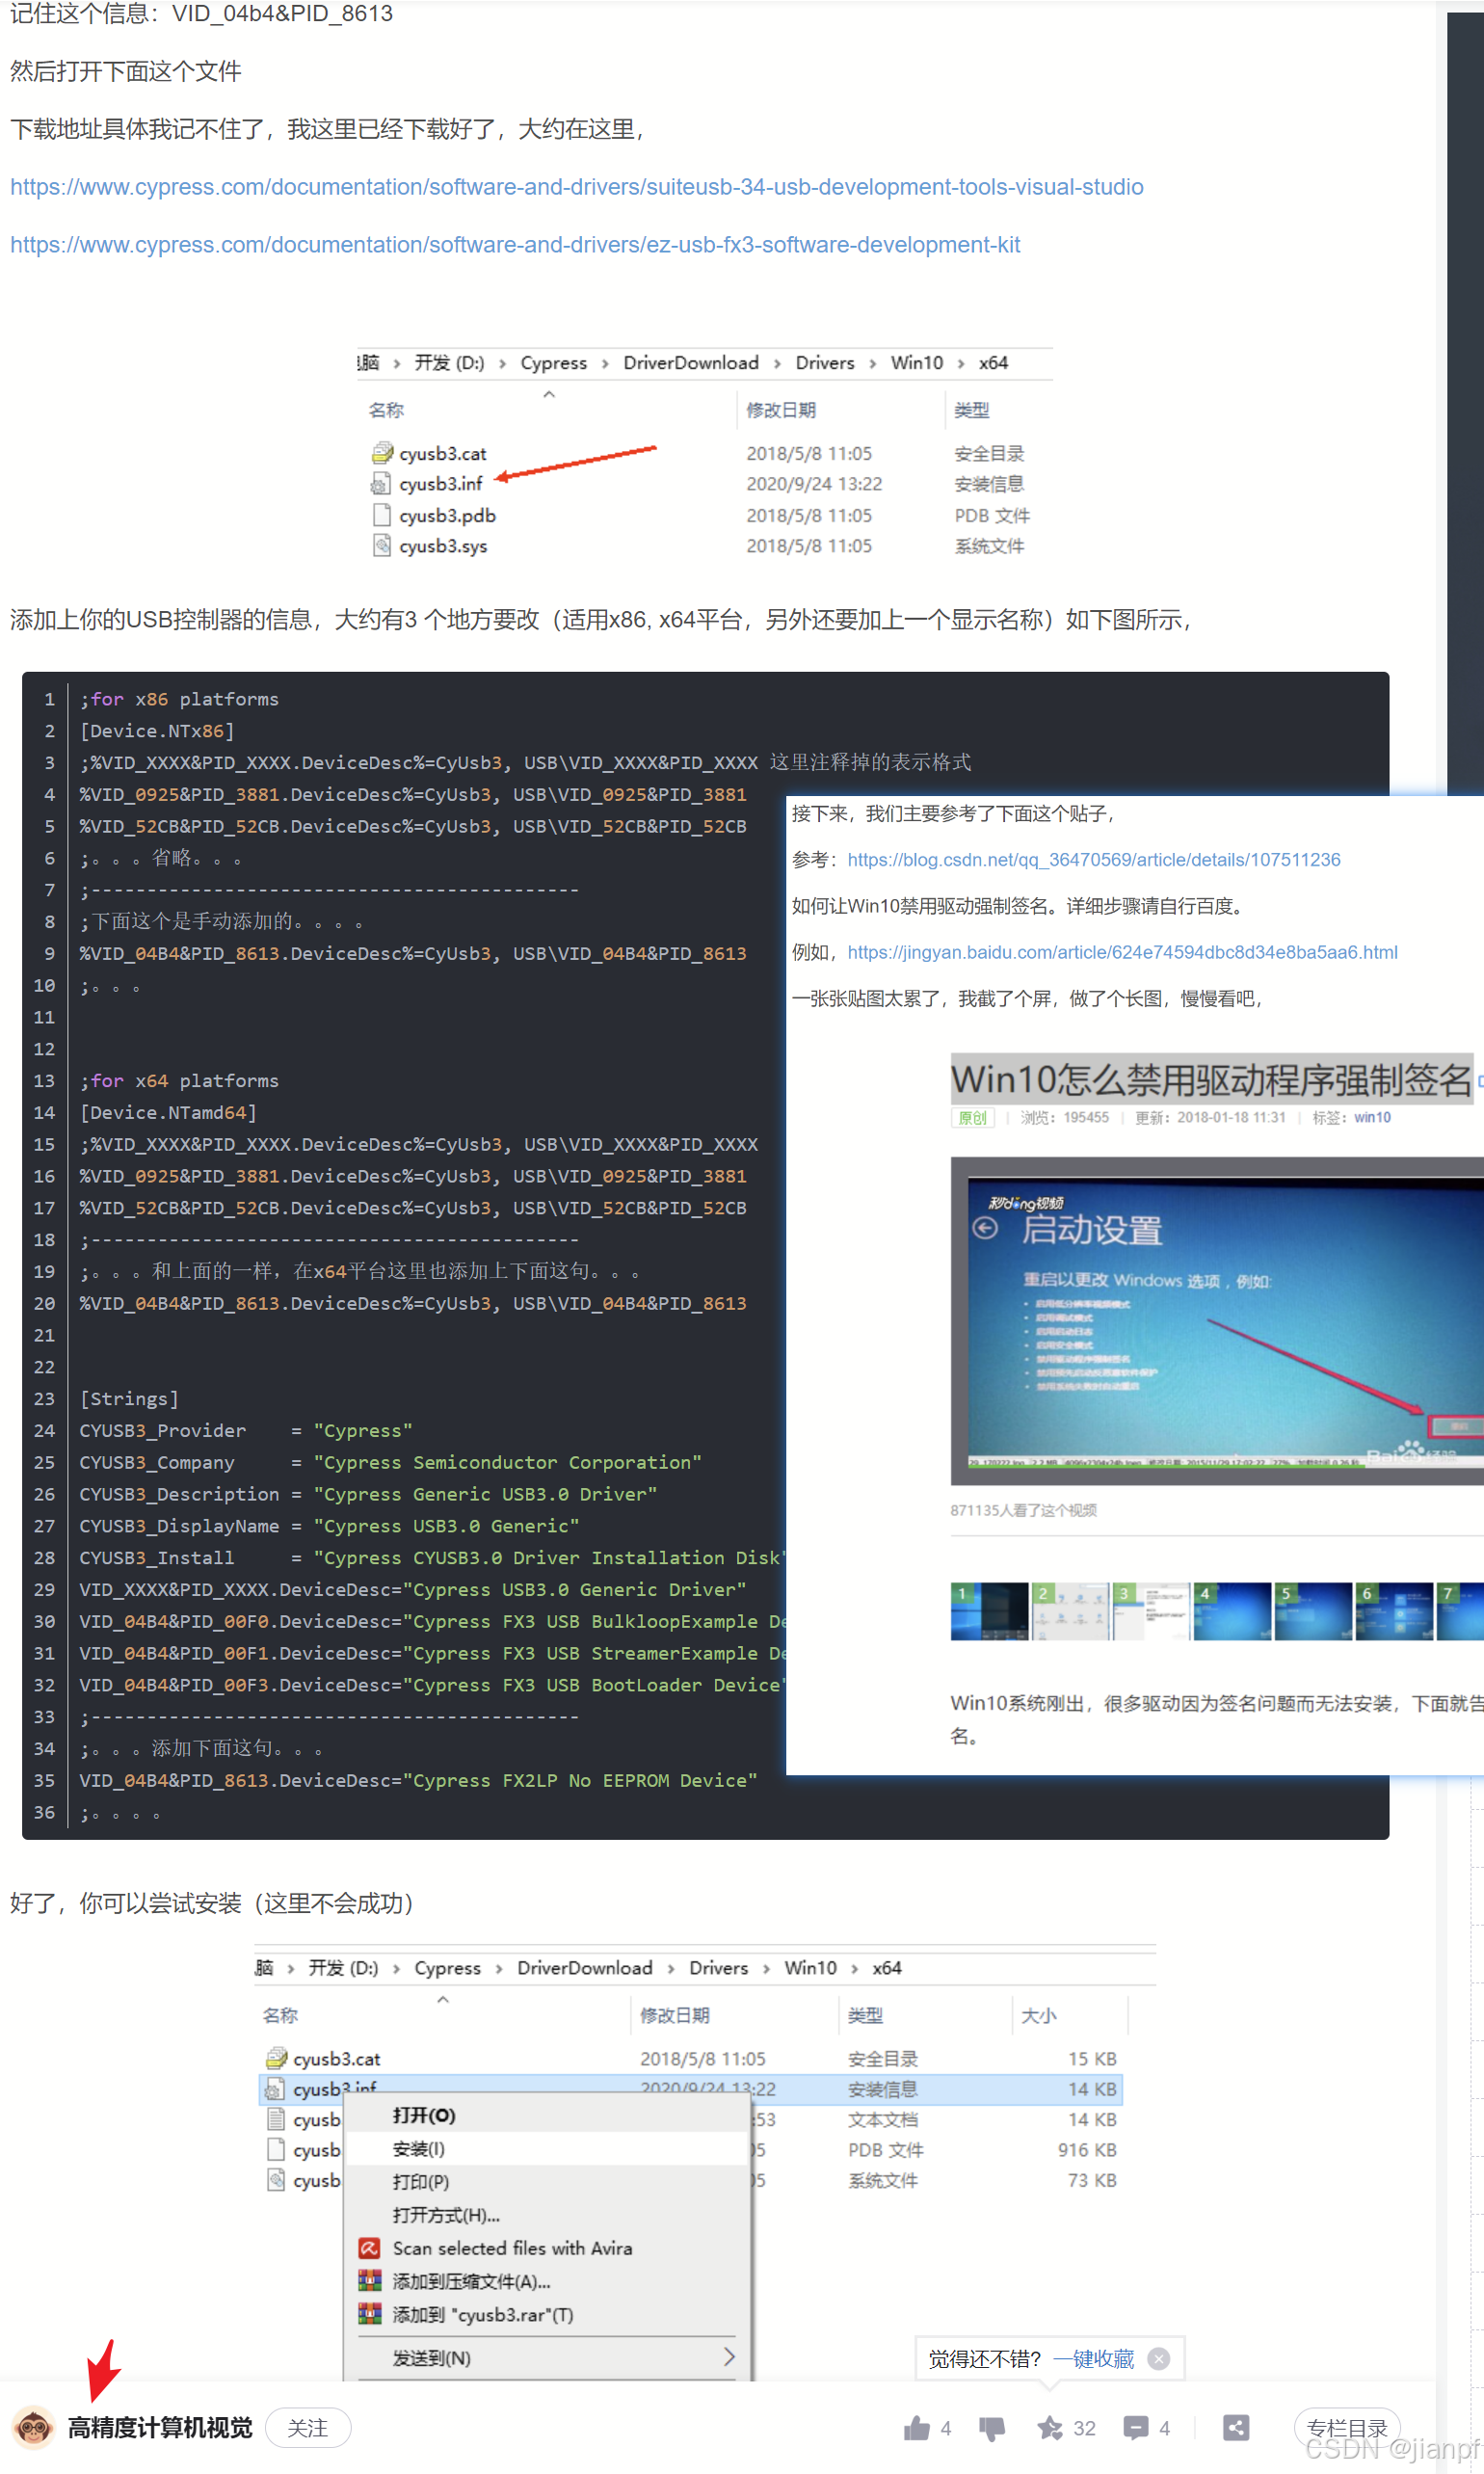
Task: Click the Win10怎么禁用驱动程序强制签名 title
Action: coord(1211,1080)
